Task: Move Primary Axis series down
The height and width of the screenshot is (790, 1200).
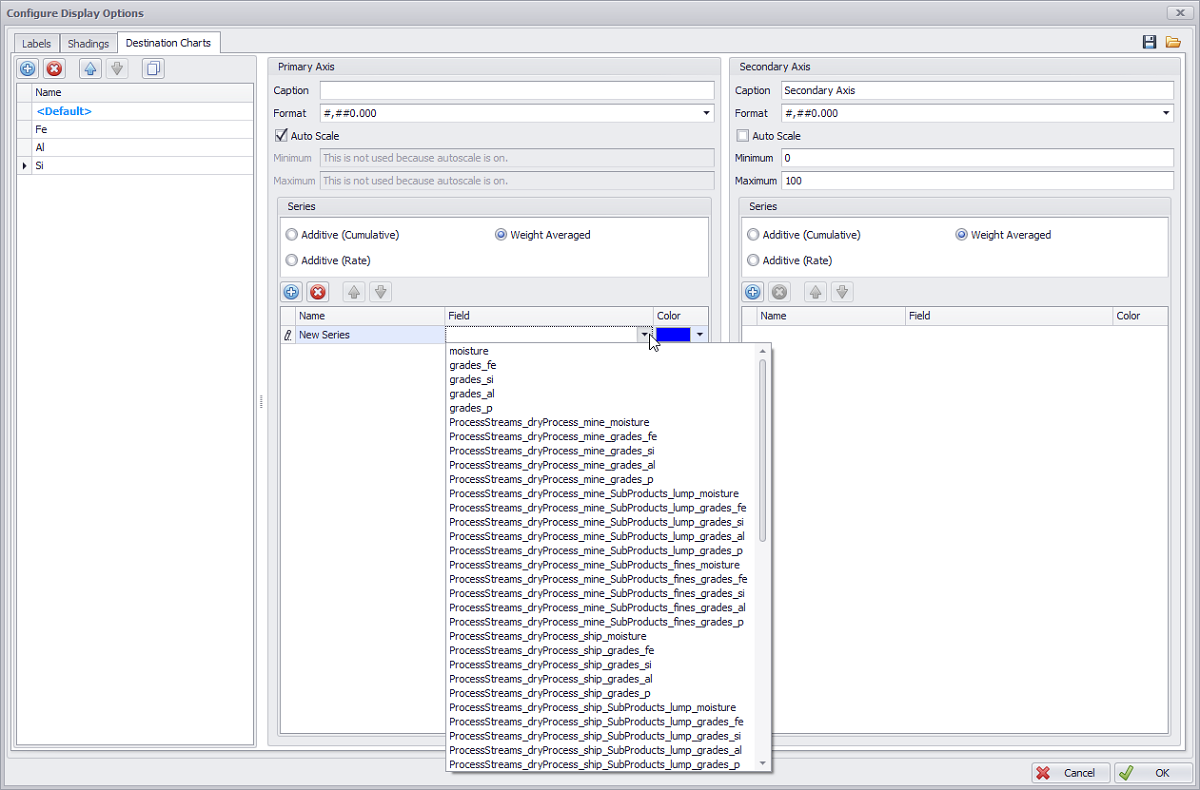Action: [380, 292]
